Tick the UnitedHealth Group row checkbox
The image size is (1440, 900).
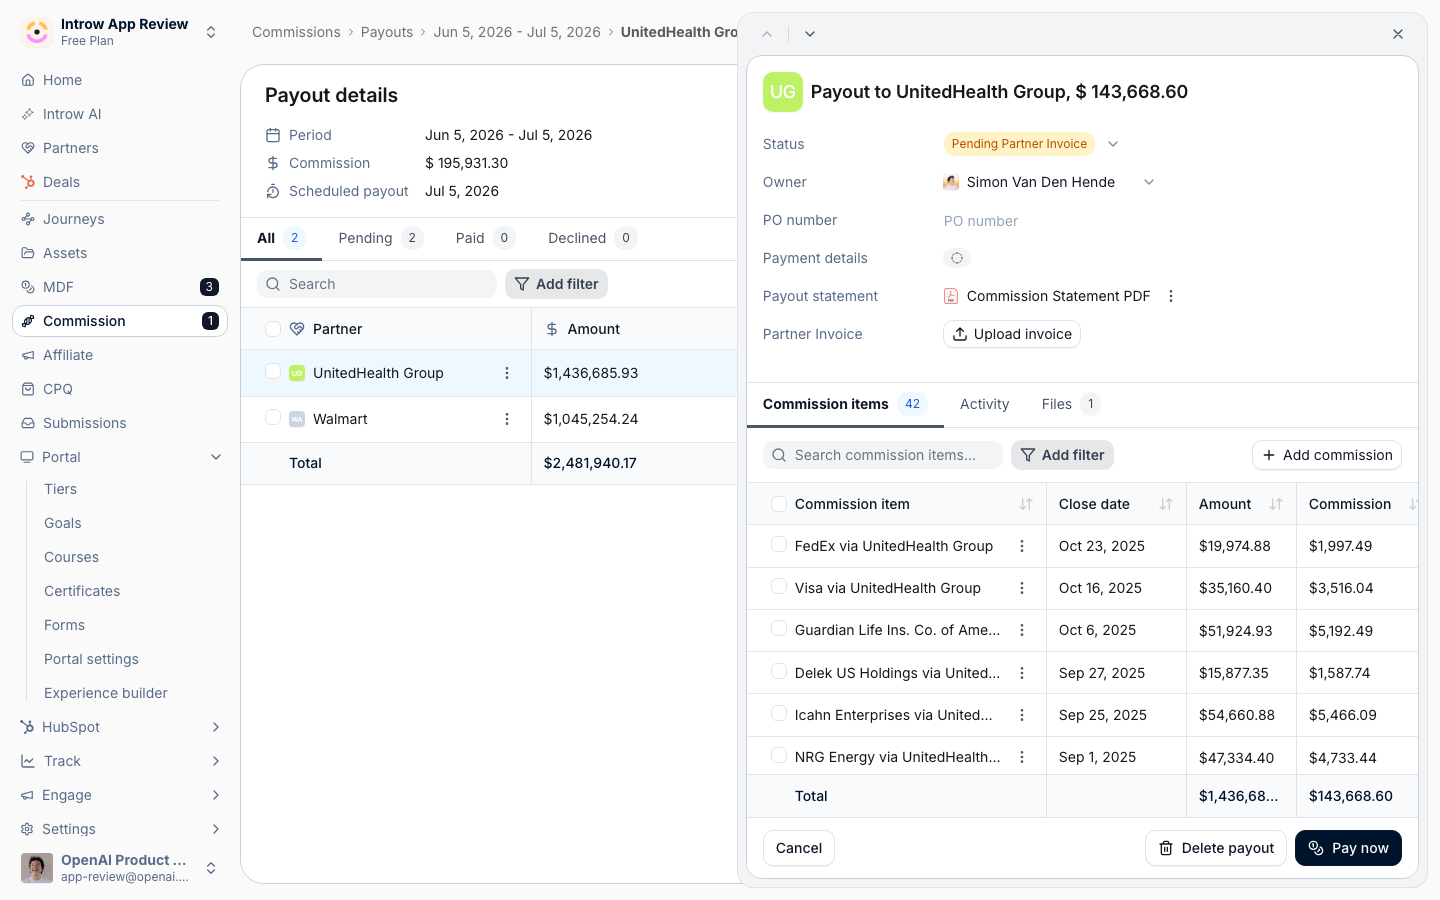tap(273, 371)
